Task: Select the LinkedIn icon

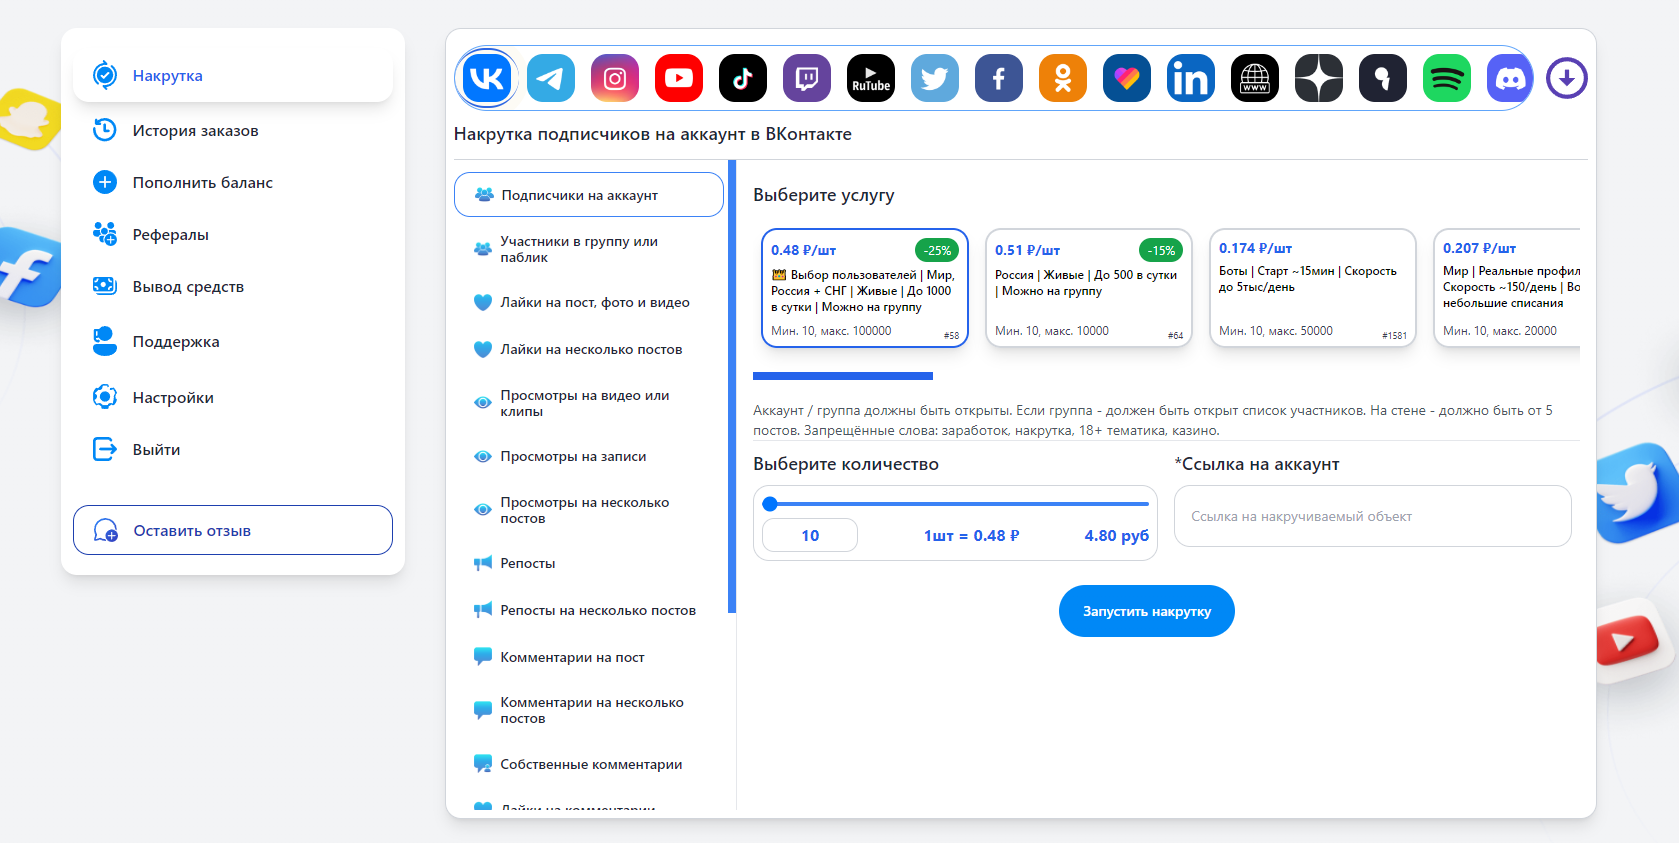Action: tap(1191, 78)
